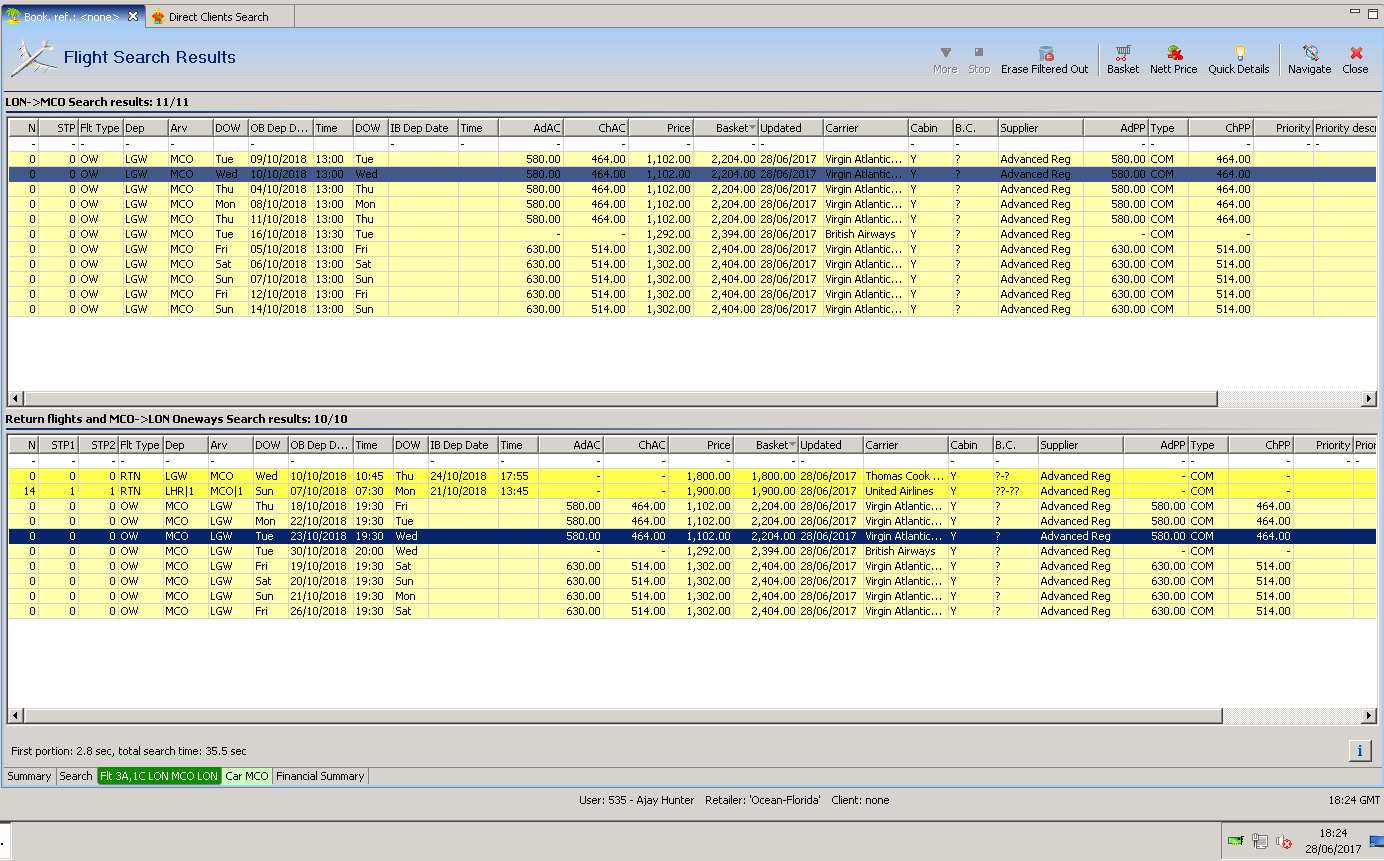The width and height of the screenshot is (1384, 861).
Task: Switch to the Direct Clients Search tab
Action: pos(217,17)
